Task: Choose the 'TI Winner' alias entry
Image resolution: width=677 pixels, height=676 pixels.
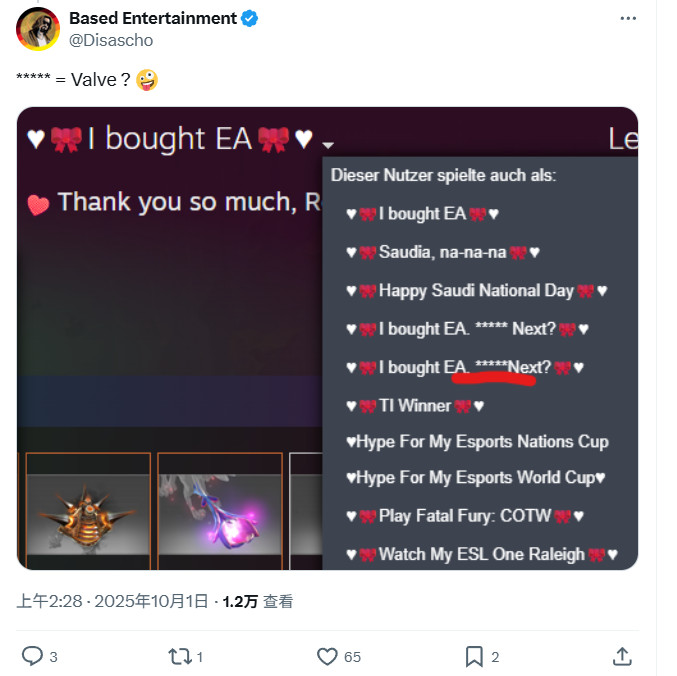Action: click(x=414, y=405)
